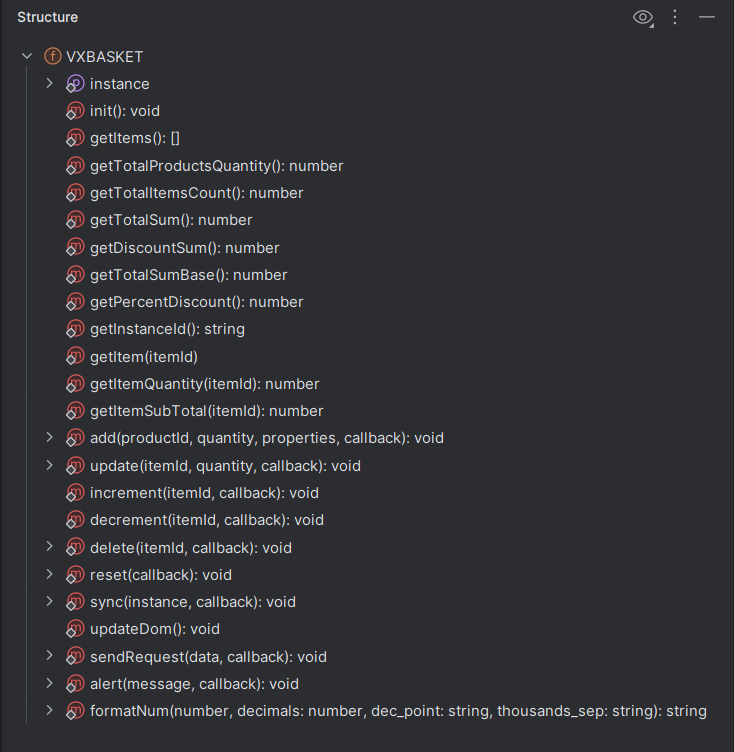
Task: Select getItems() in the structure tree
Action: [x=134, y=138]
